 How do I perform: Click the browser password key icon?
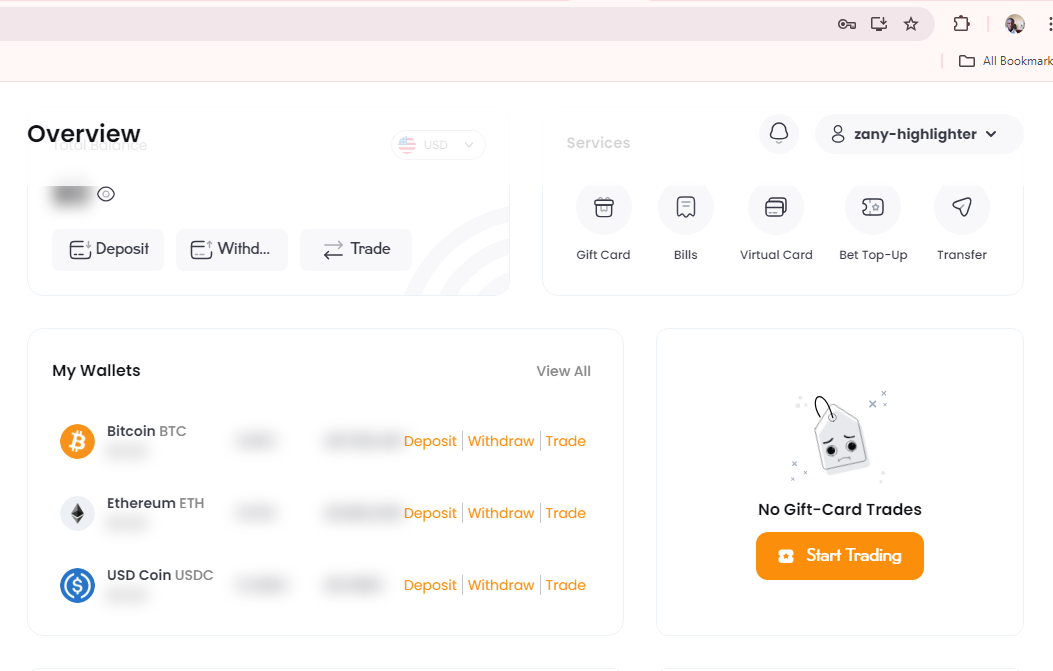tap(847, 24)
